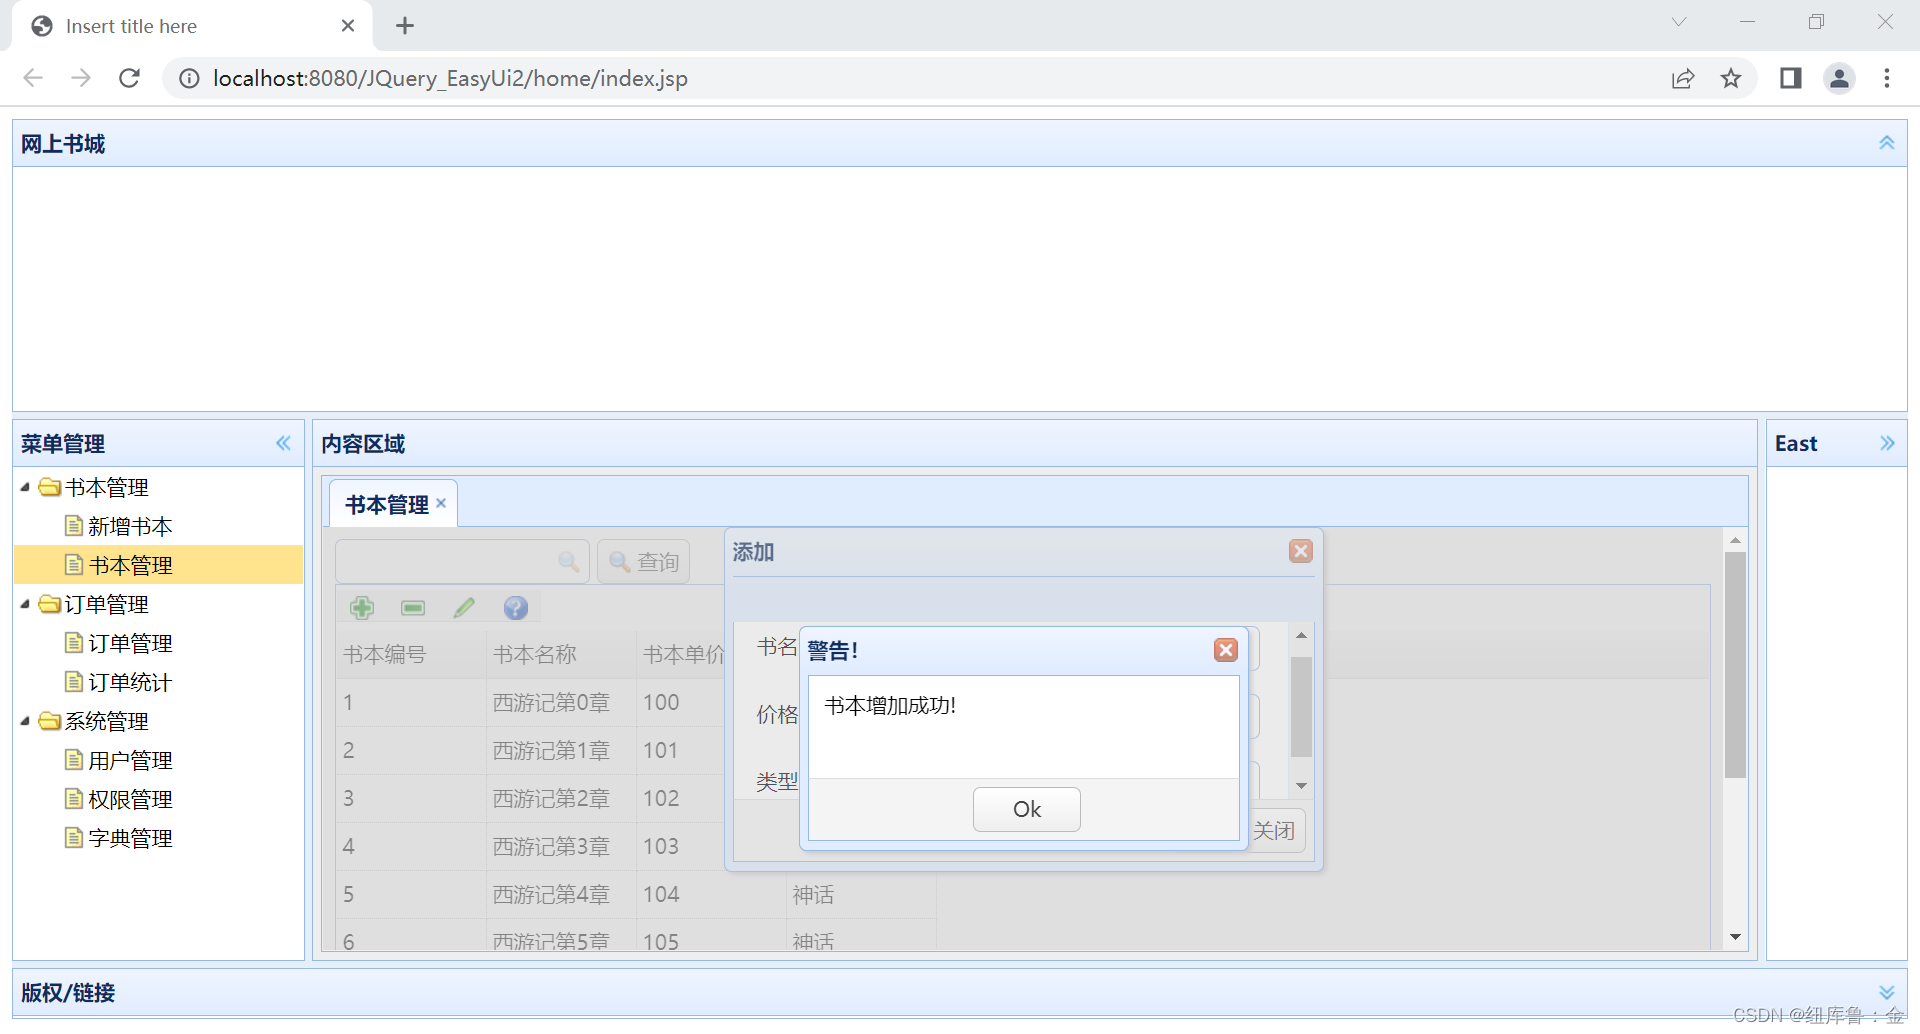
Task: Click the content area scrollbar down arrow
Action: coord(1735,937)
